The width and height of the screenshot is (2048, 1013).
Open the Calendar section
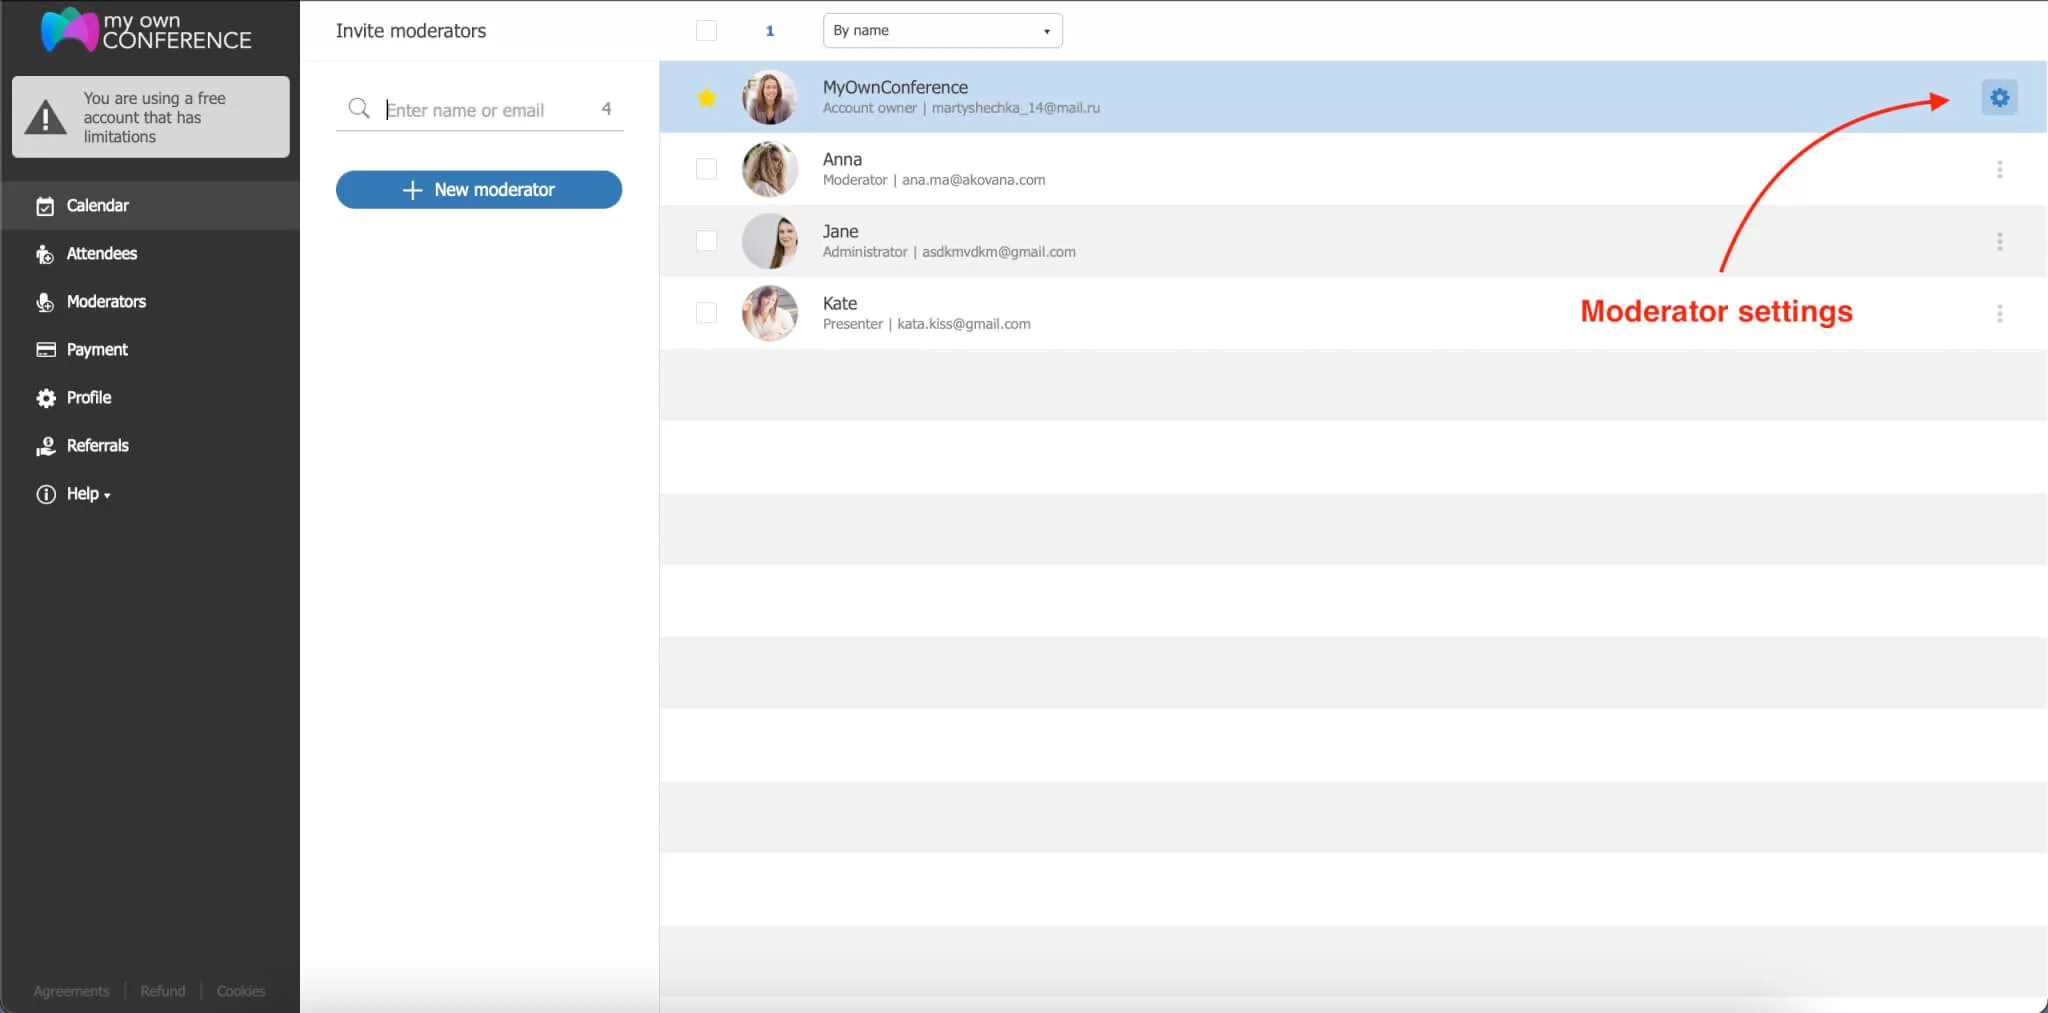pyautogui.click(x=97, y=206)
